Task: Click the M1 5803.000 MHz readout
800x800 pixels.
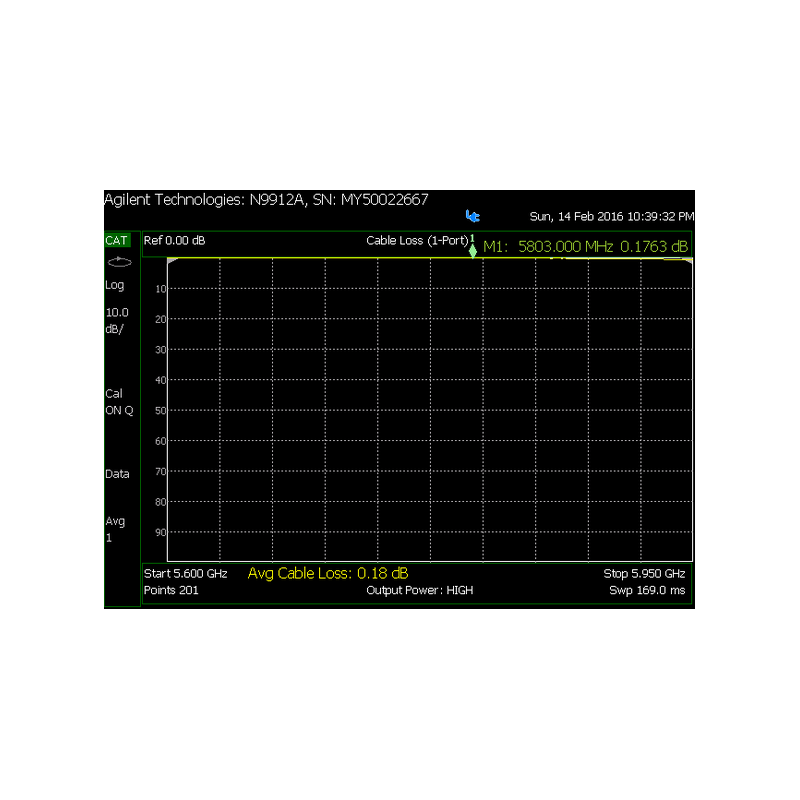Action: point(547,247)
